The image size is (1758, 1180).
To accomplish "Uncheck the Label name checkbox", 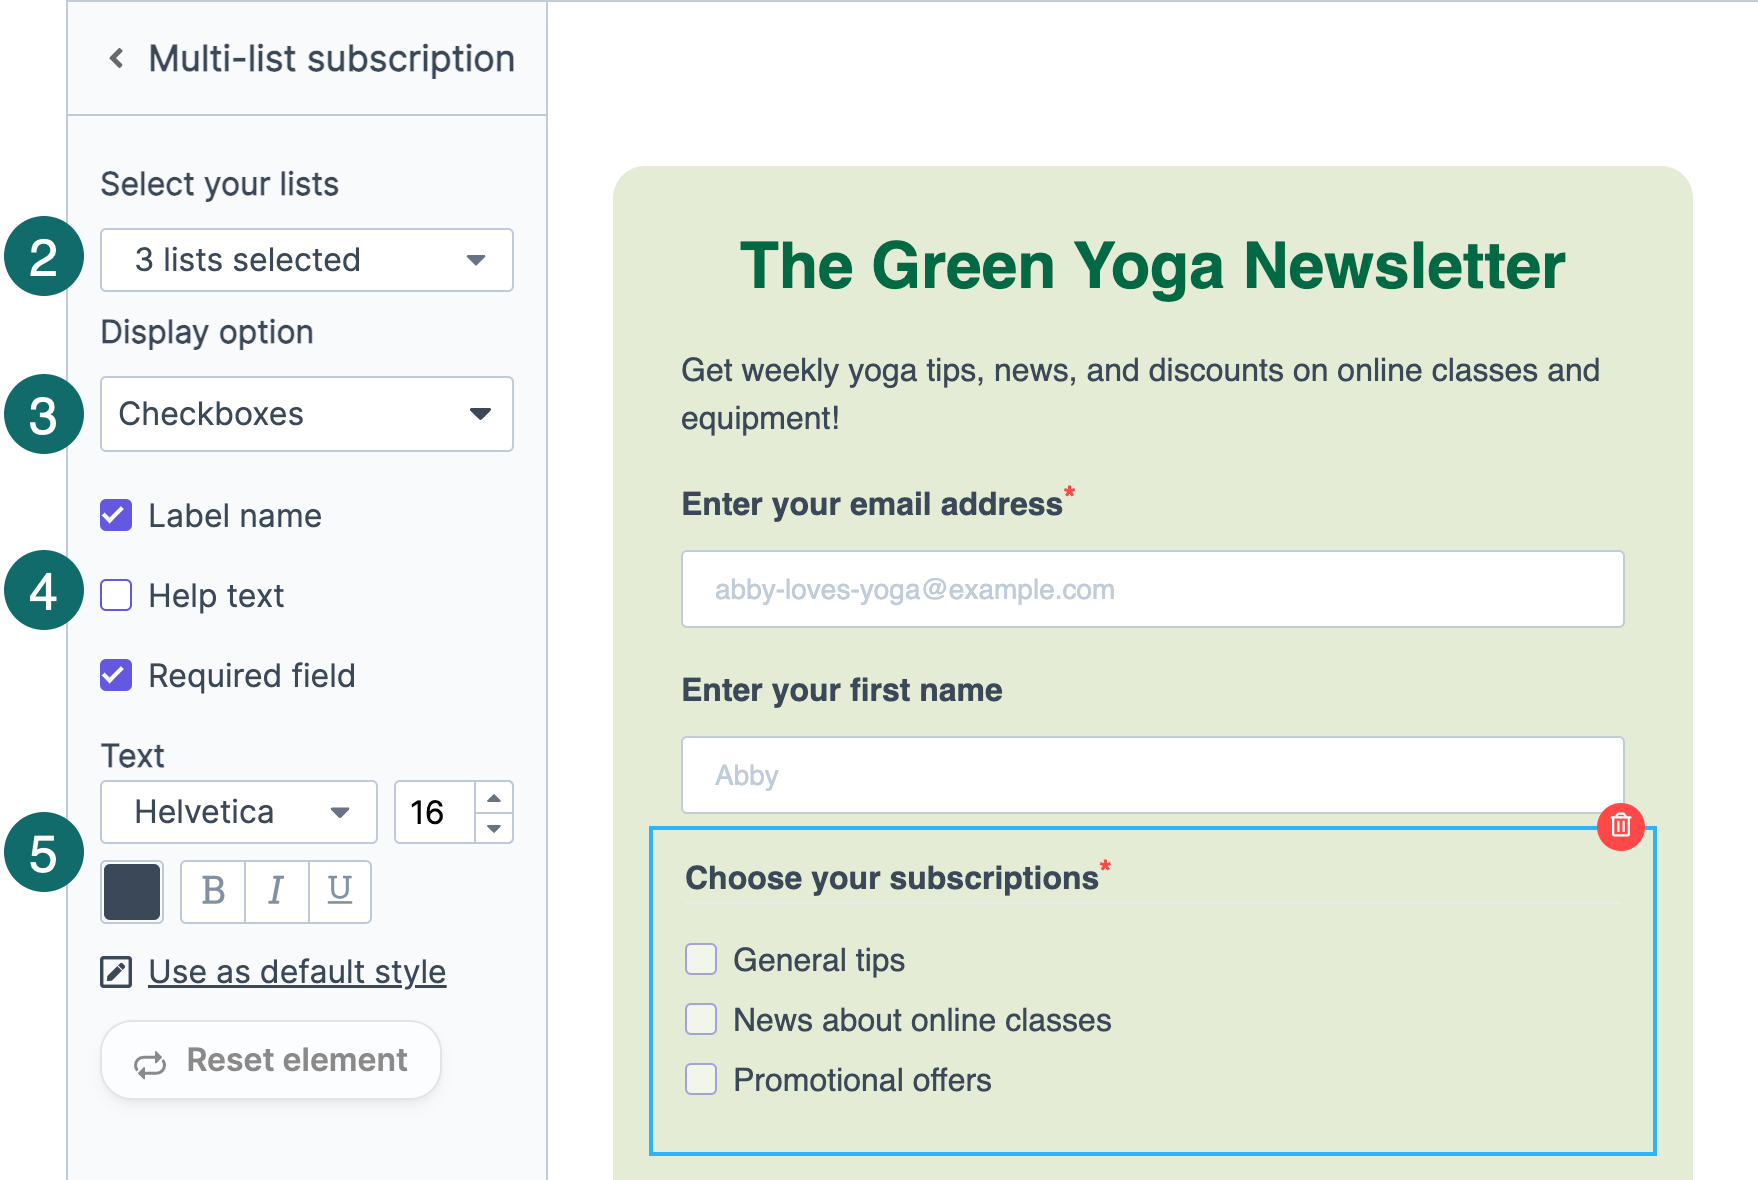I will click(116, 516).
